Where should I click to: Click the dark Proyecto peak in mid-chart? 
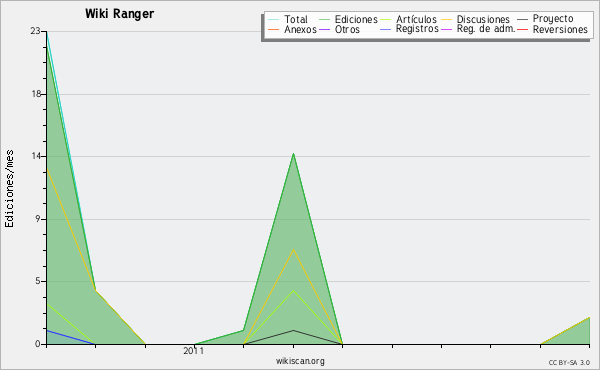[x=293, y=330]
